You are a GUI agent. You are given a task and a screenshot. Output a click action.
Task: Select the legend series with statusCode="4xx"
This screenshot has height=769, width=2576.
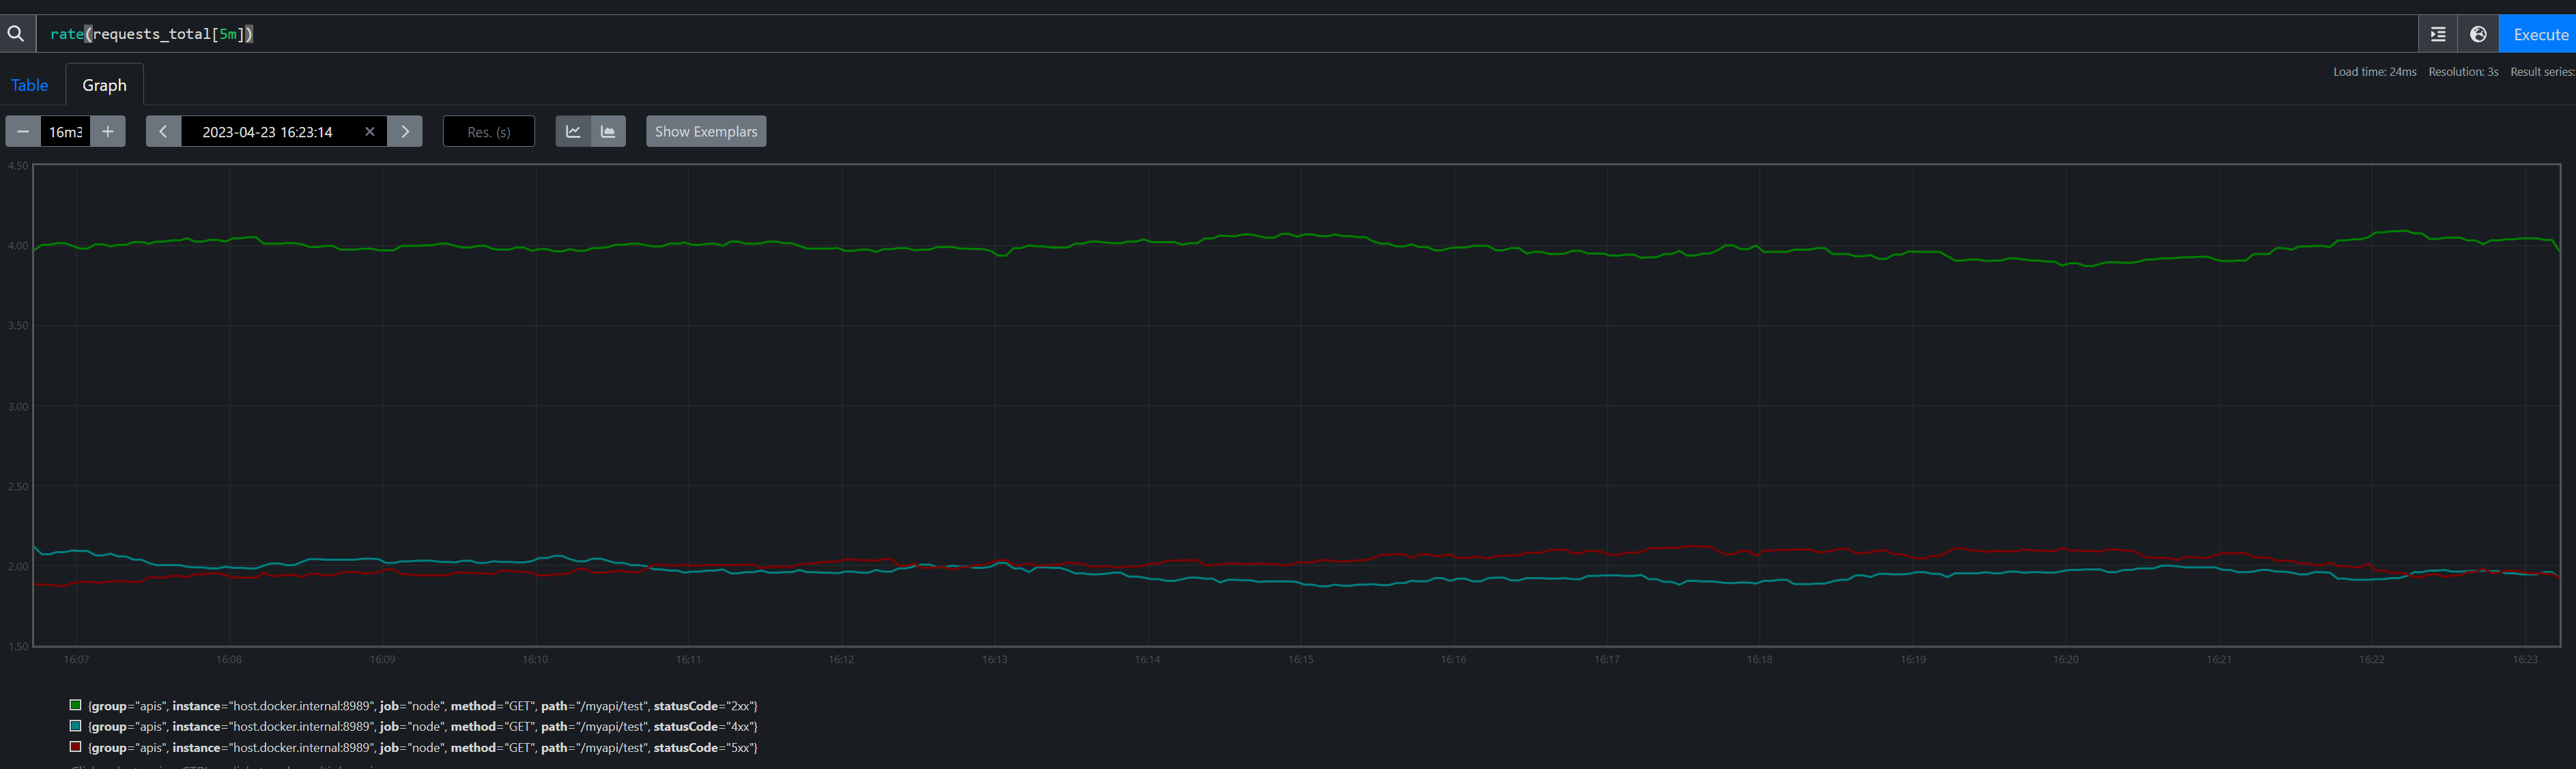[423, 727]
